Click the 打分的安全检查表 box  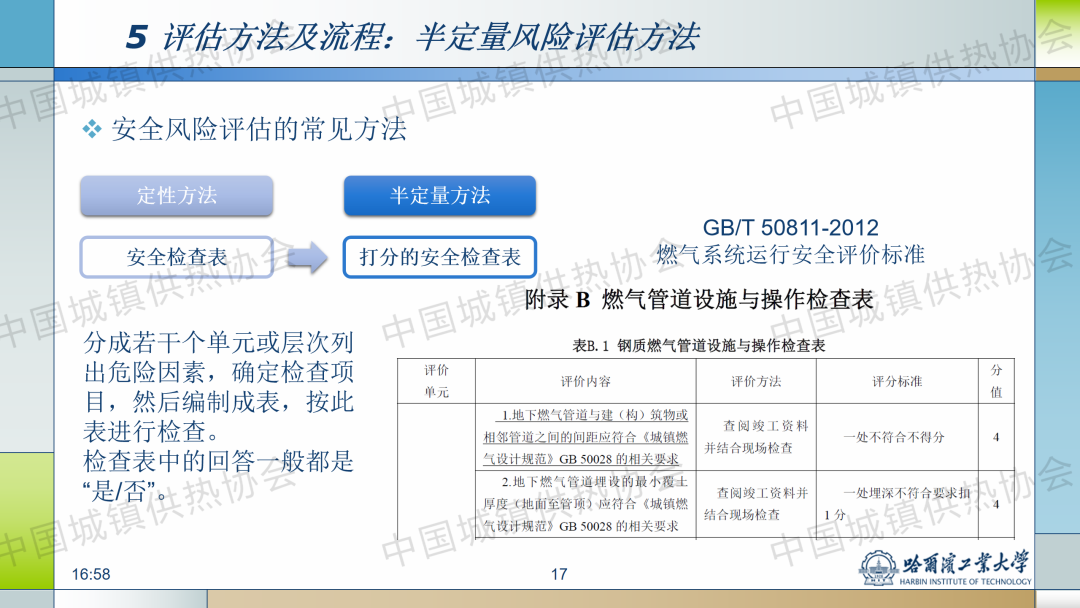tap(439, 257)
